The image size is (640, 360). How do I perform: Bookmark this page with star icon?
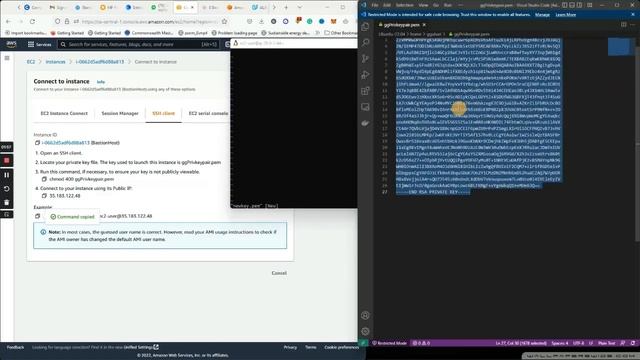[x=224, y=22]
